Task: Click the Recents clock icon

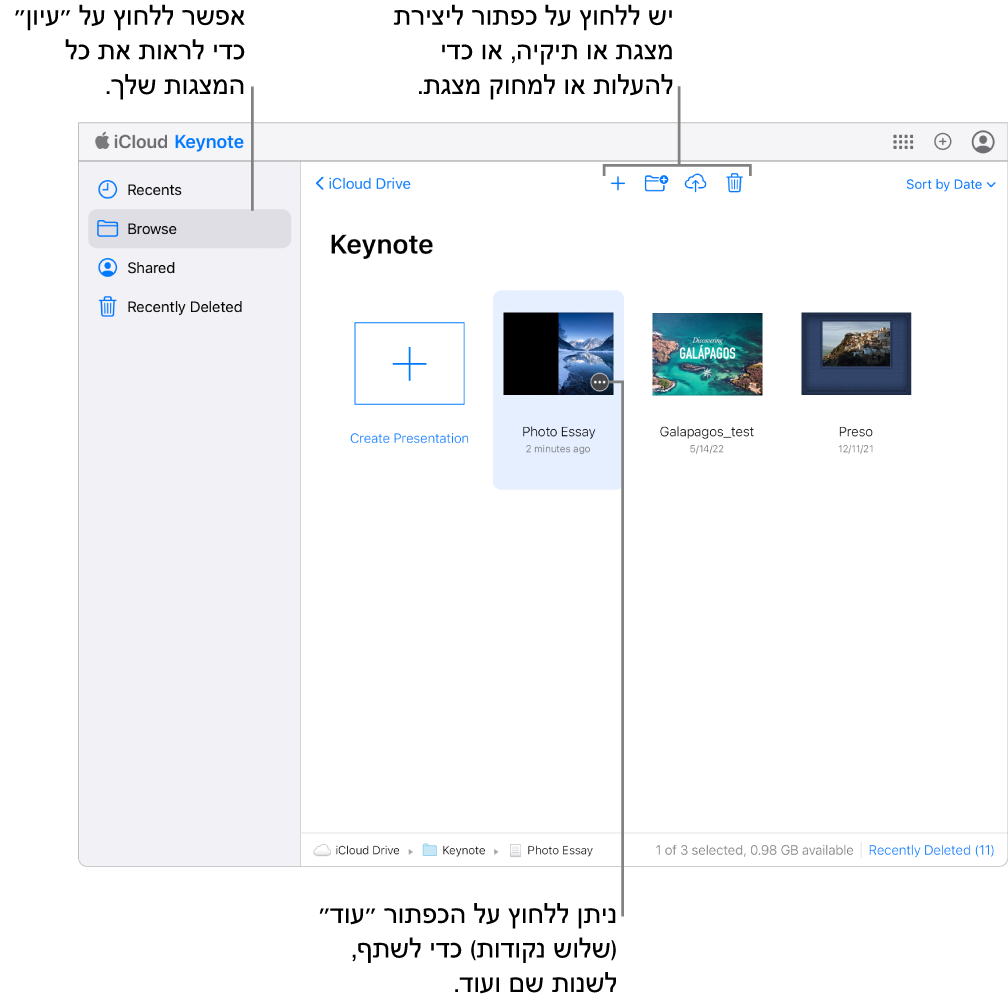Action: 107,190
